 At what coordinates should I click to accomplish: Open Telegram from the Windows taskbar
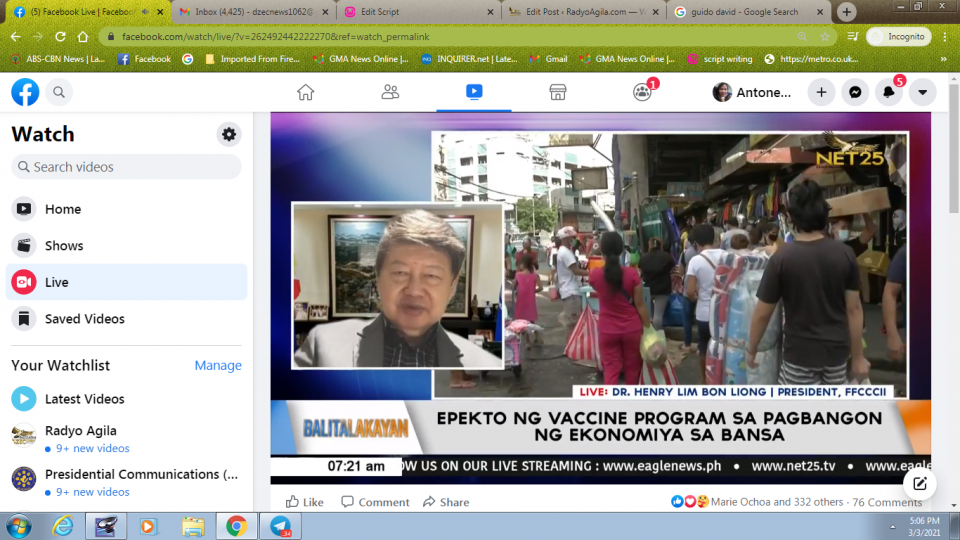280,526
